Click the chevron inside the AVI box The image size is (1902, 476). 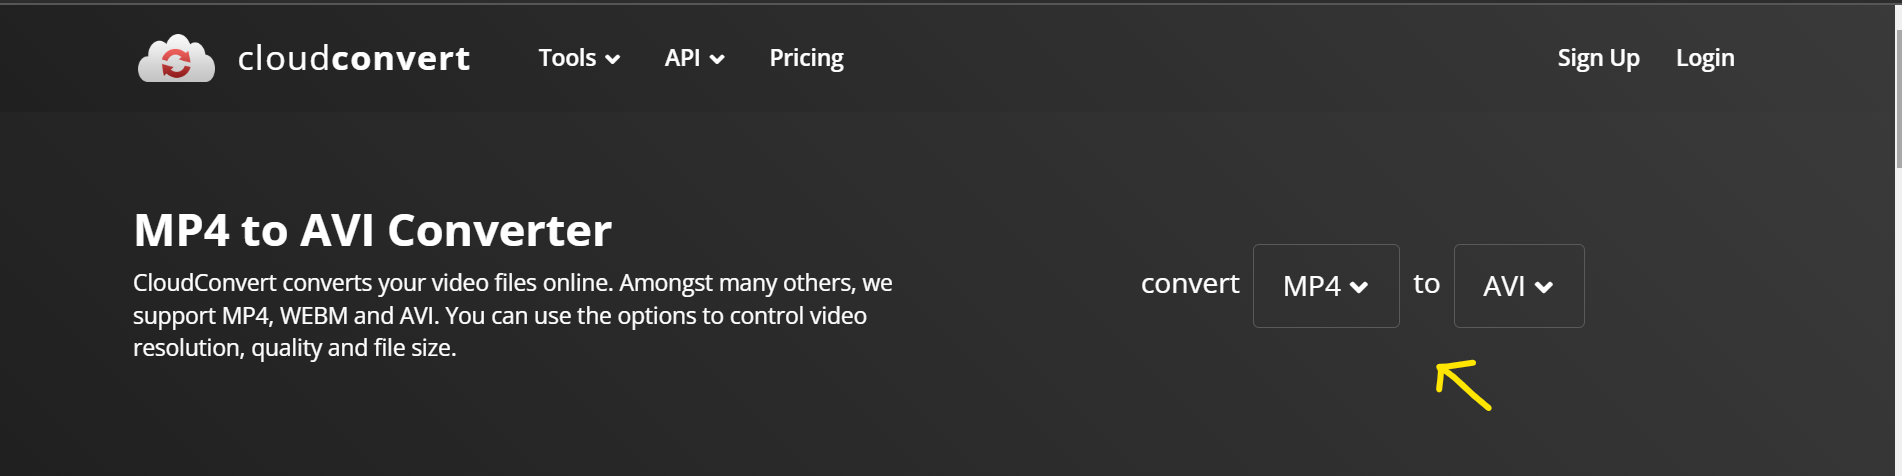pyautogui.click(x=1544, y=288)
